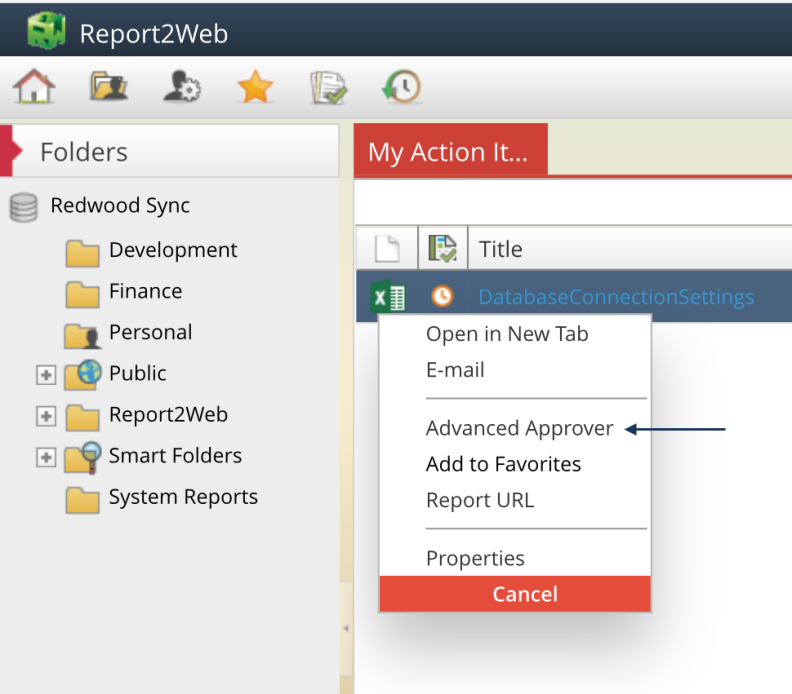Click the Development folder icon

click(x=82, y=253)
